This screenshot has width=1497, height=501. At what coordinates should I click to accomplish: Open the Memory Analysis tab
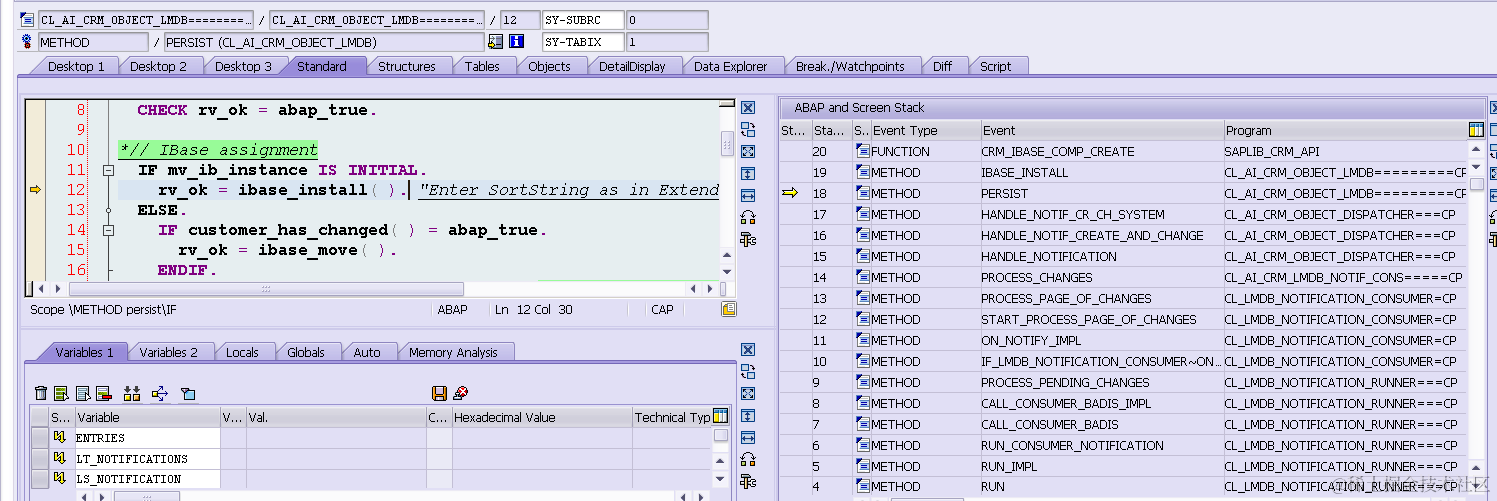pos(453,352)
